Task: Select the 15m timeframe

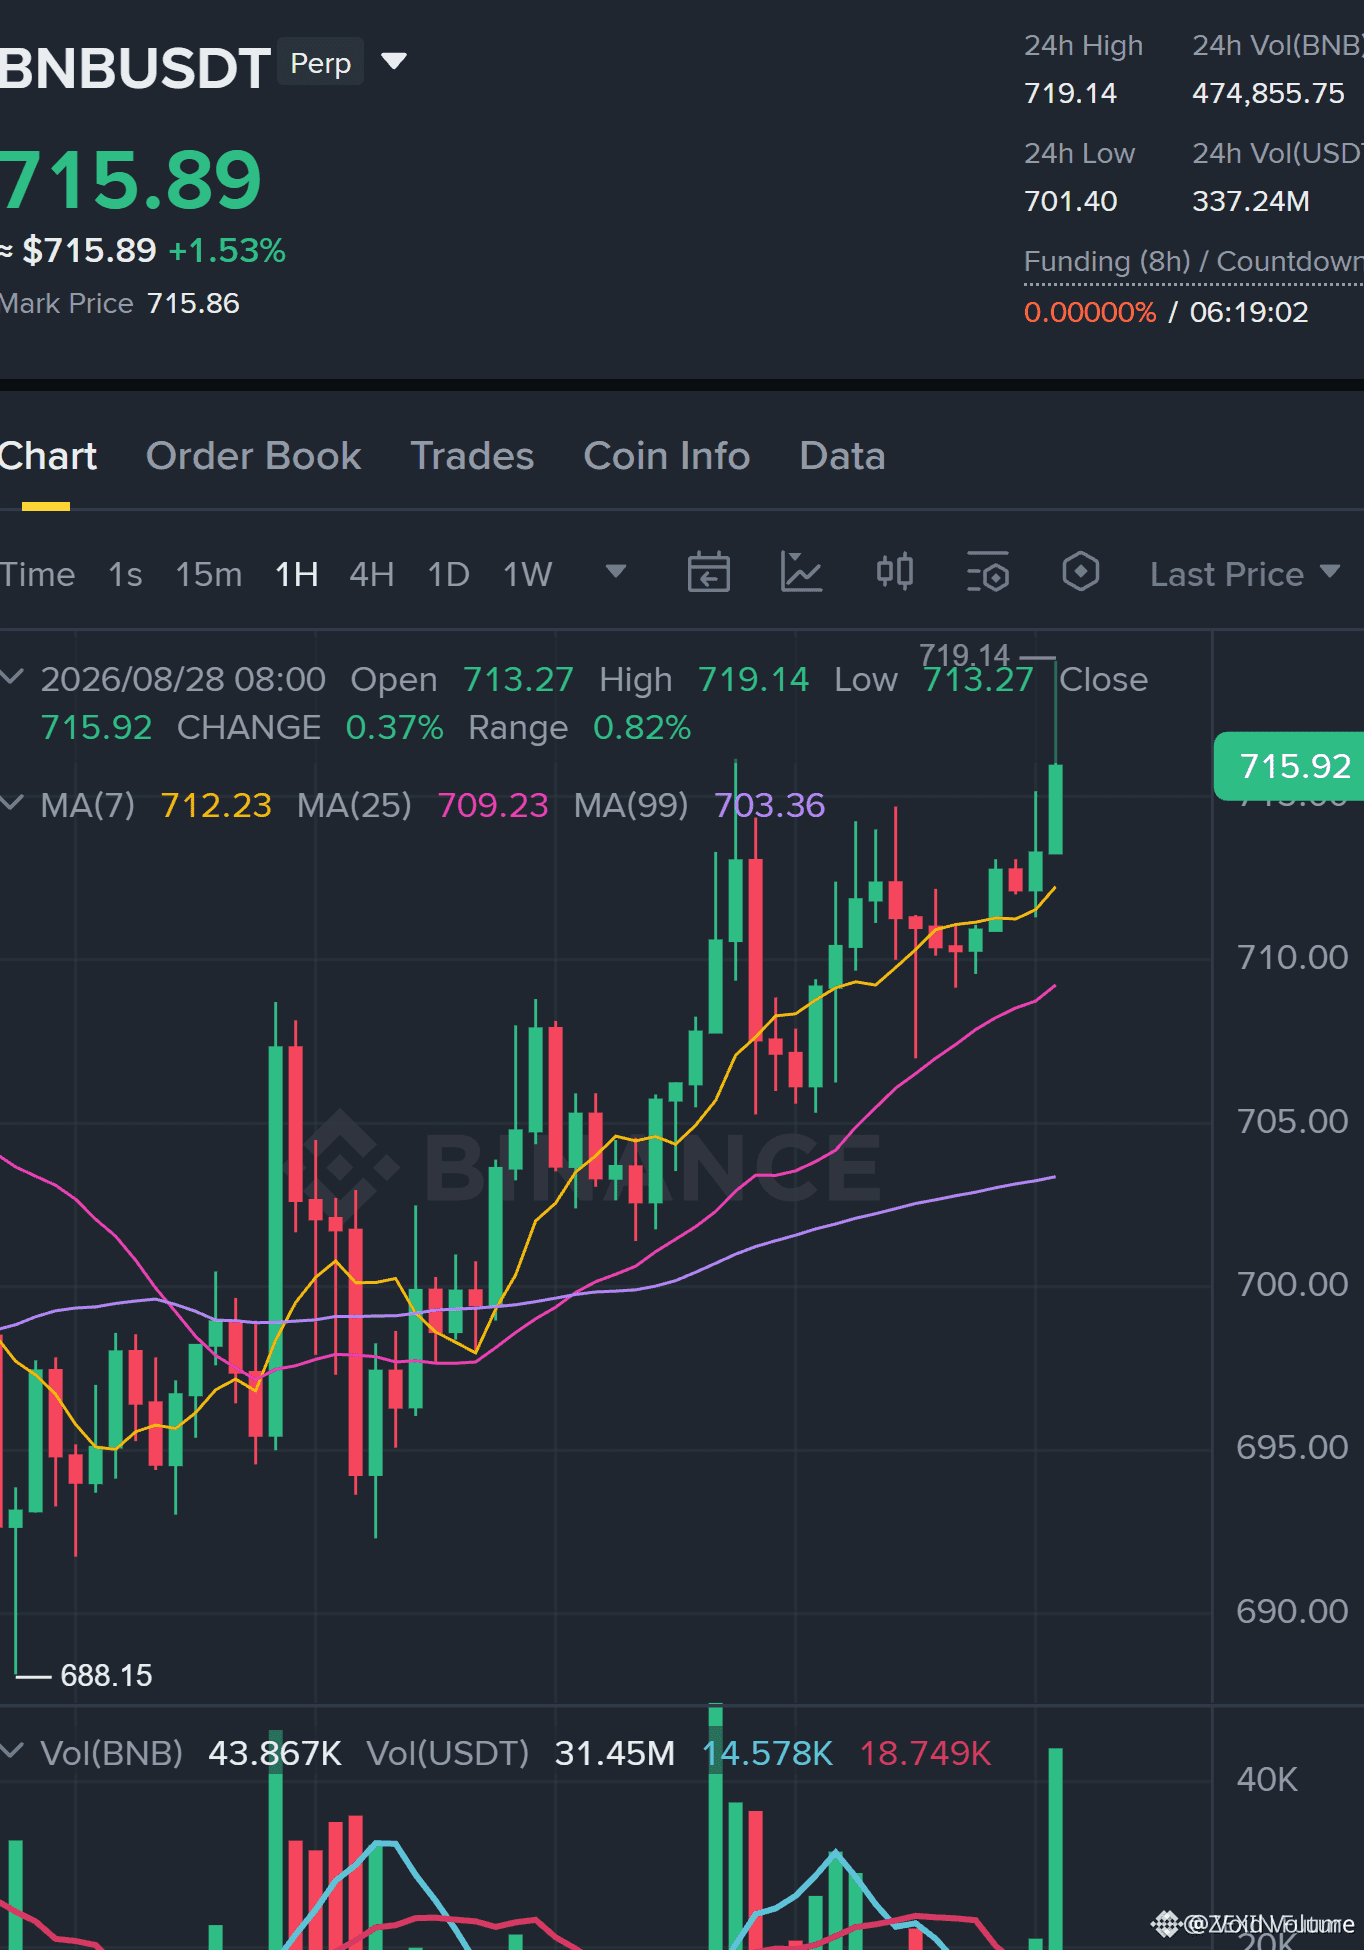Action: tap(208, 575)
